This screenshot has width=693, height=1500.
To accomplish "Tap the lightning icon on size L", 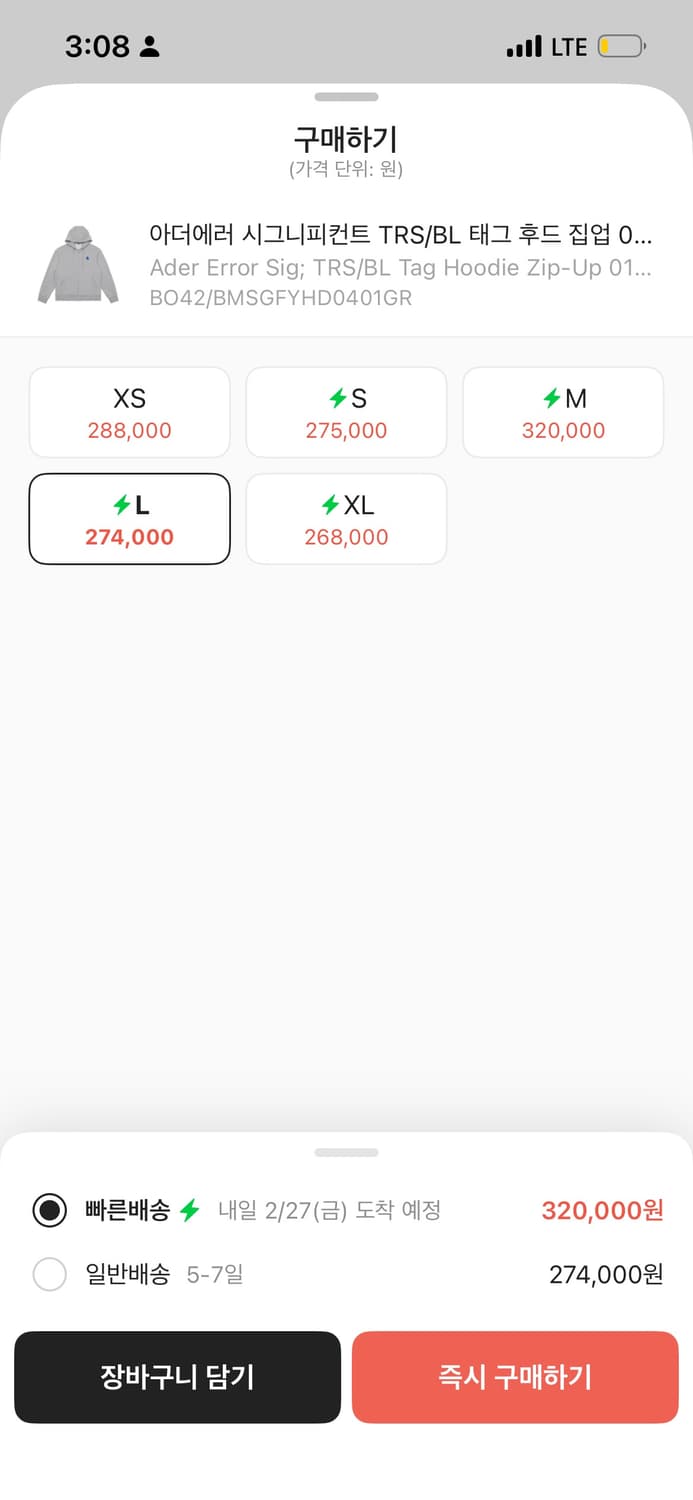I will click(x=120, y=506).
